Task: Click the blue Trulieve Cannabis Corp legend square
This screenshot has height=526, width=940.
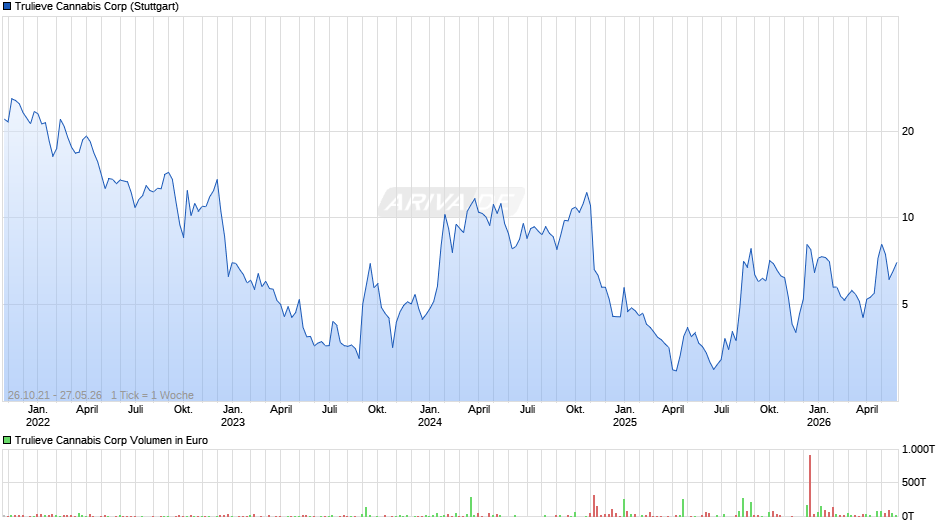Action: click(7, 7)
